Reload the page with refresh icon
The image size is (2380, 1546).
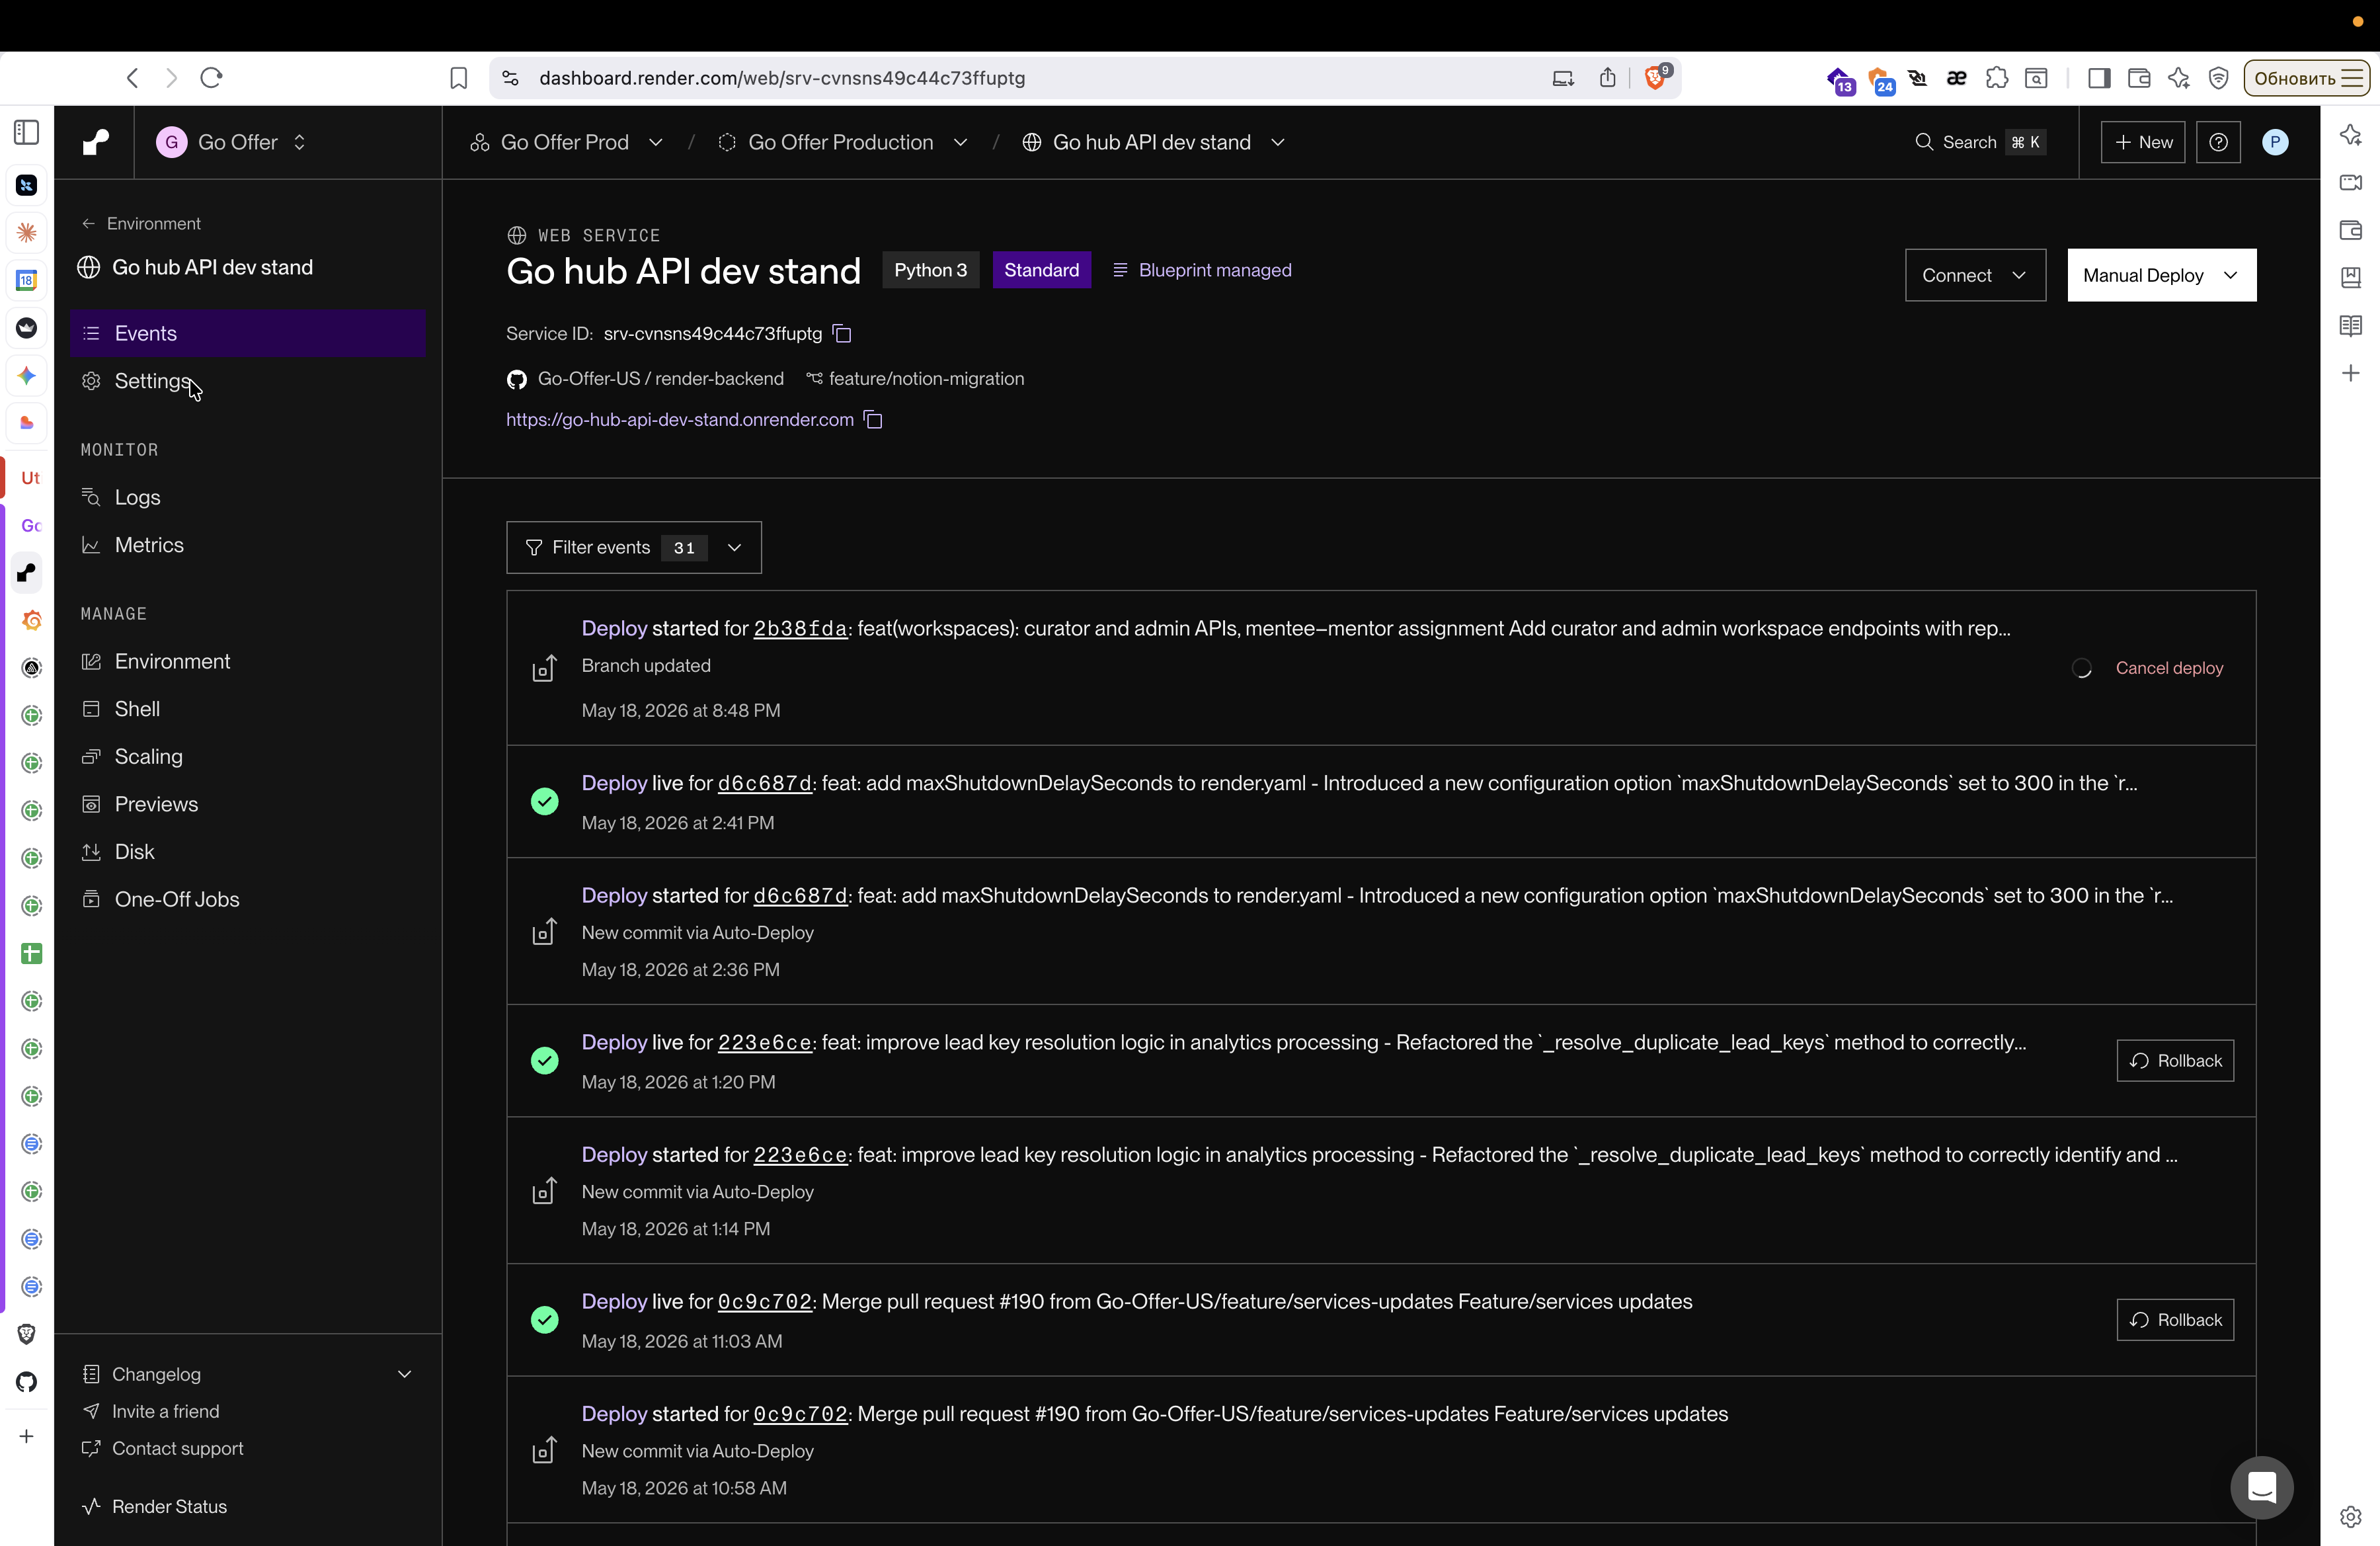[x=211, y=78]
